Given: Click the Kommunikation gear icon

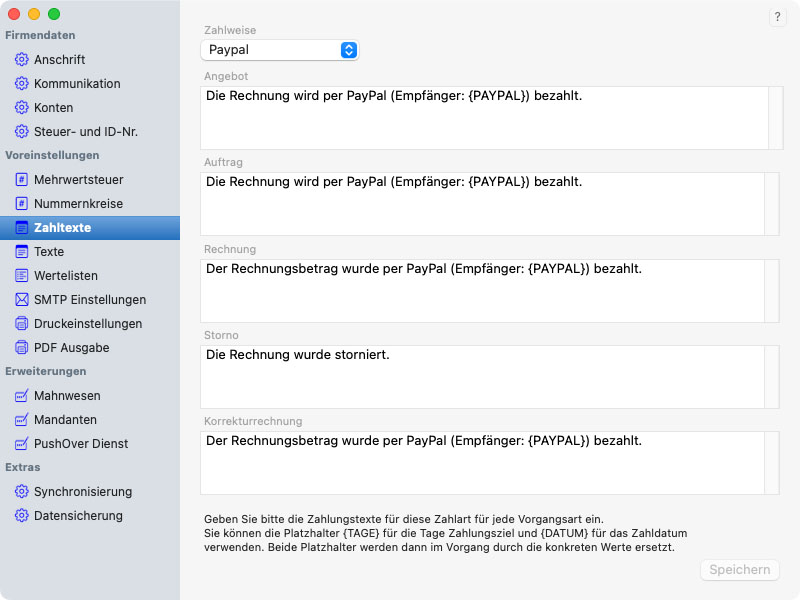Looking at the screenshot, I should 21,84.
